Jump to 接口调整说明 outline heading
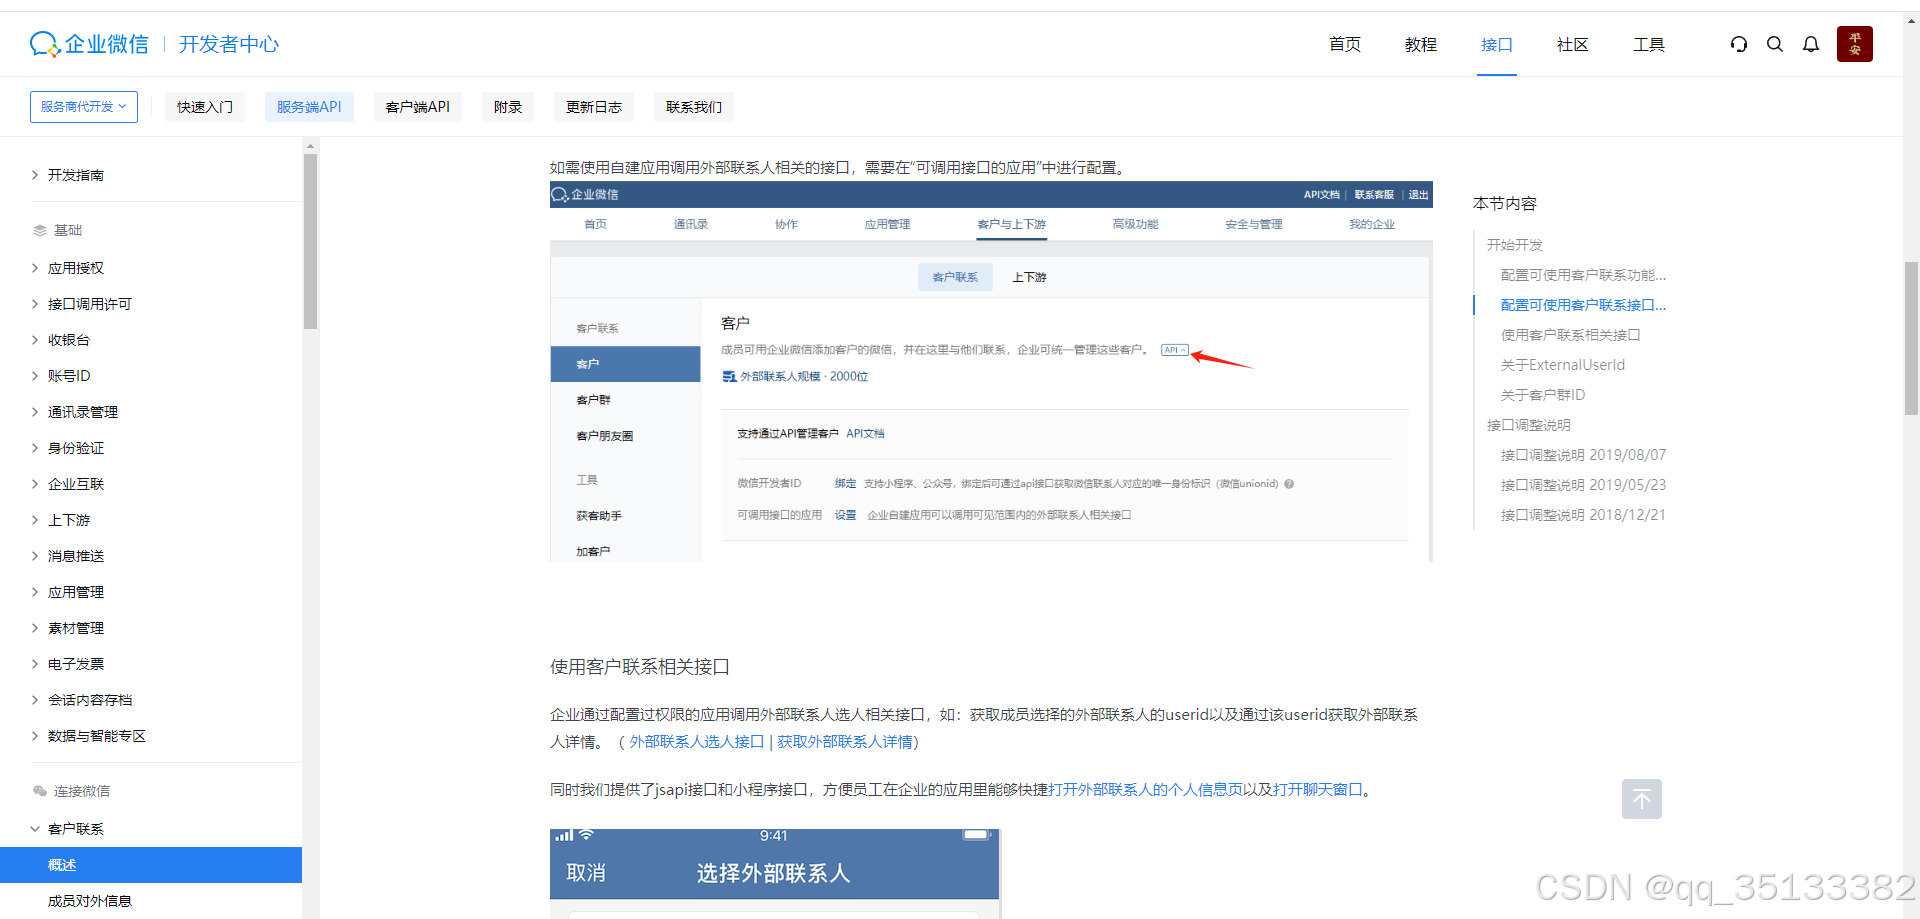 1529,425
